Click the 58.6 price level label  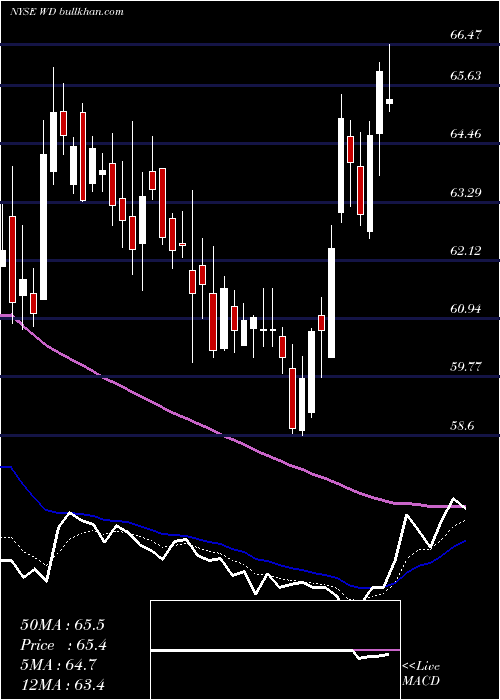point(462,425)
